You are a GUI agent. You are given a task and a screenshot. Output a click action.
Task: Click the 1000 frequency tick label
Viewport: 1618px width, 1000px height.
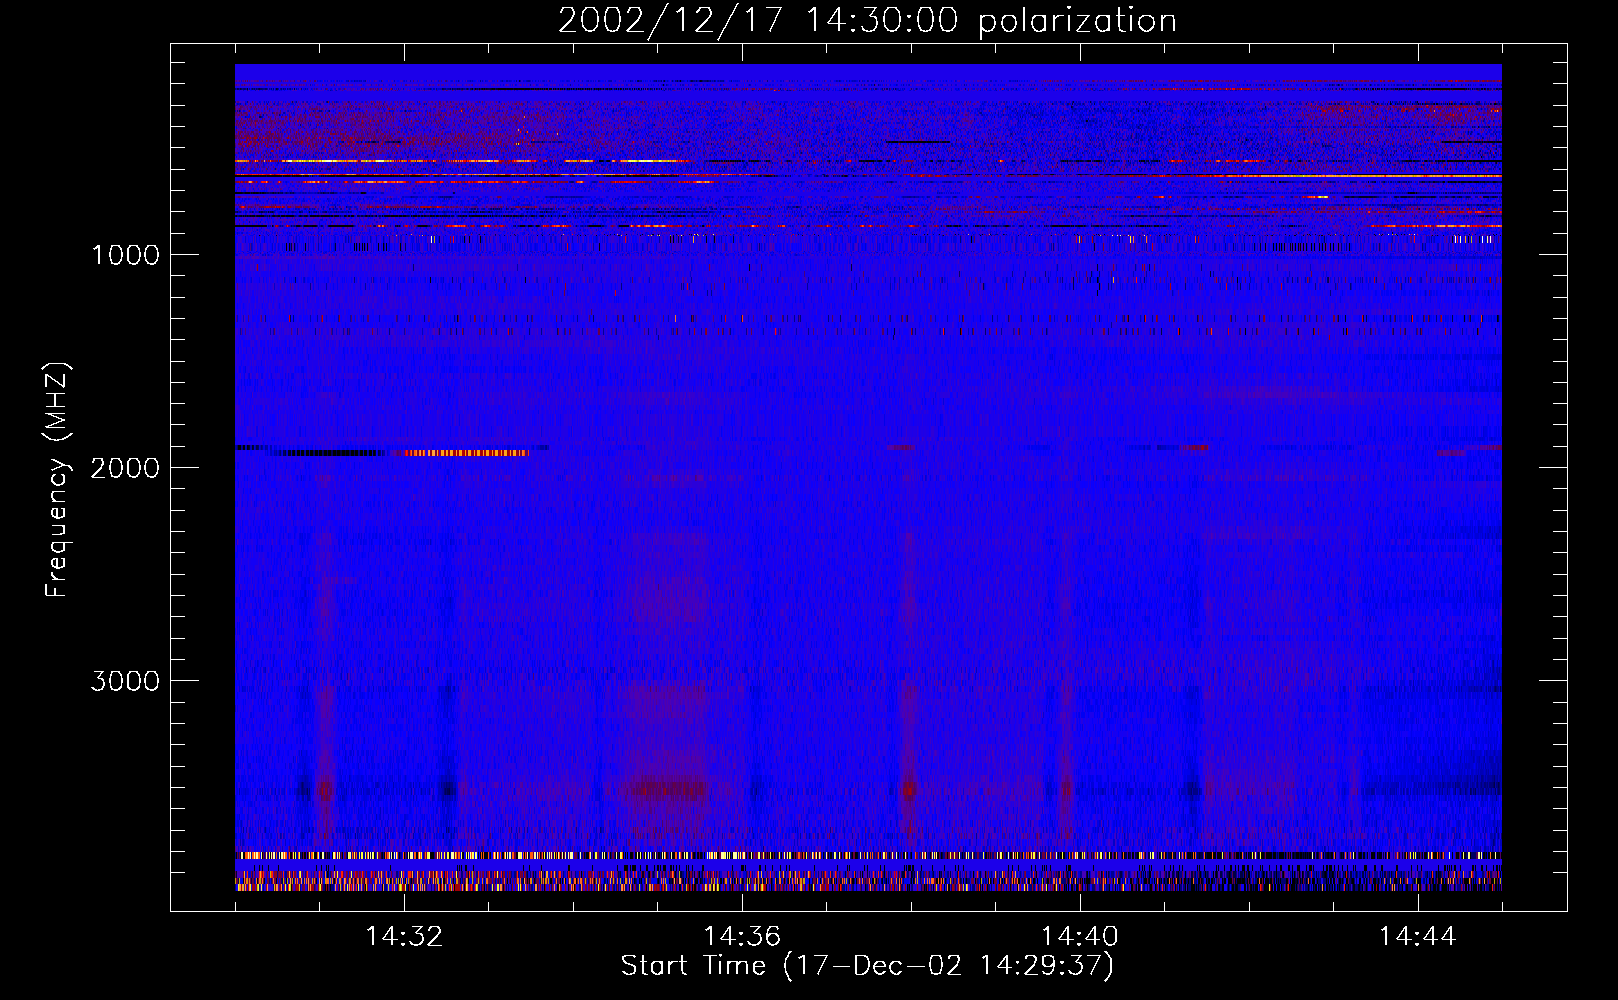pos(125,255)
